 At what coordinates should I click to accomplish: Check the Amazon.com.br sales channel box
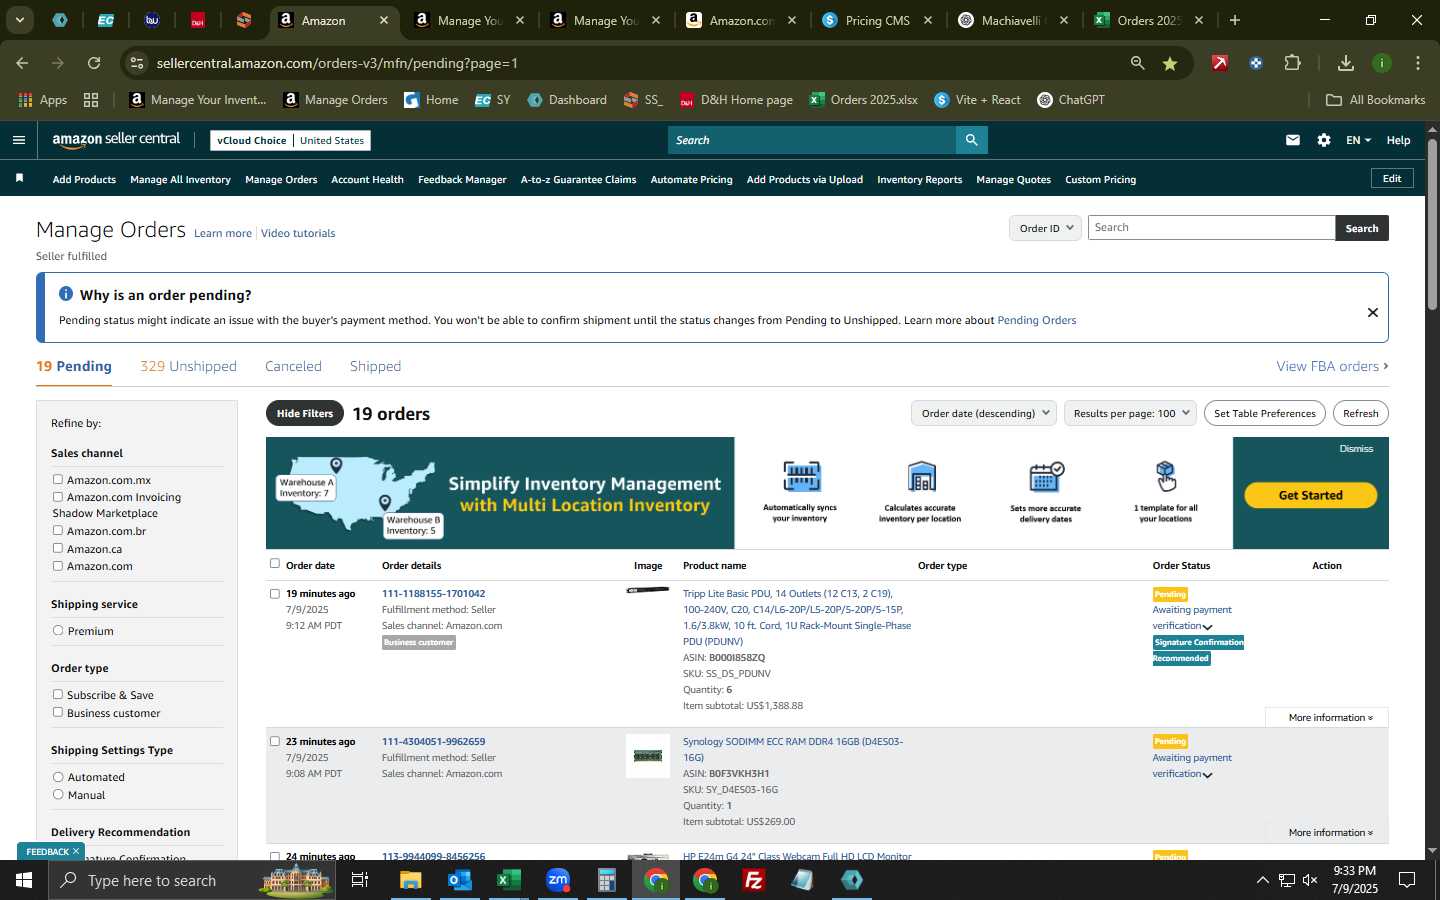[57, 530]
